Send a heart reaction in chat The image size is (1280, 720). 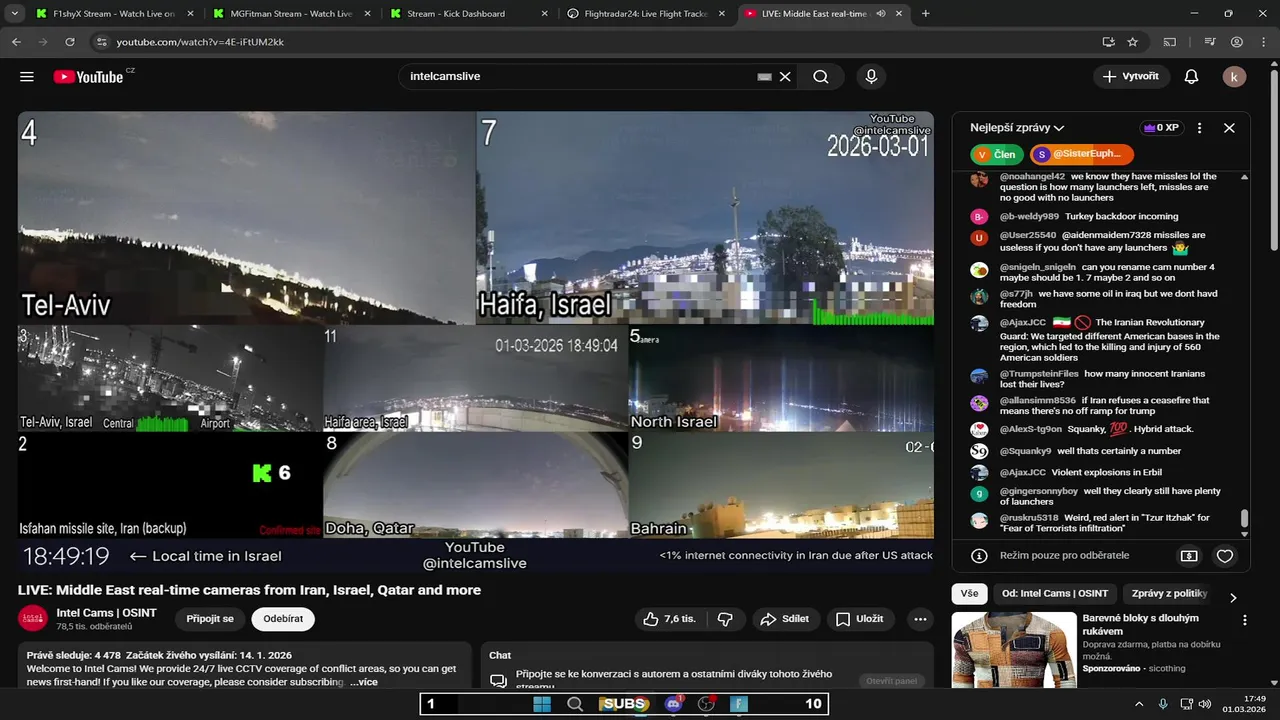[x=1225, y=556]
